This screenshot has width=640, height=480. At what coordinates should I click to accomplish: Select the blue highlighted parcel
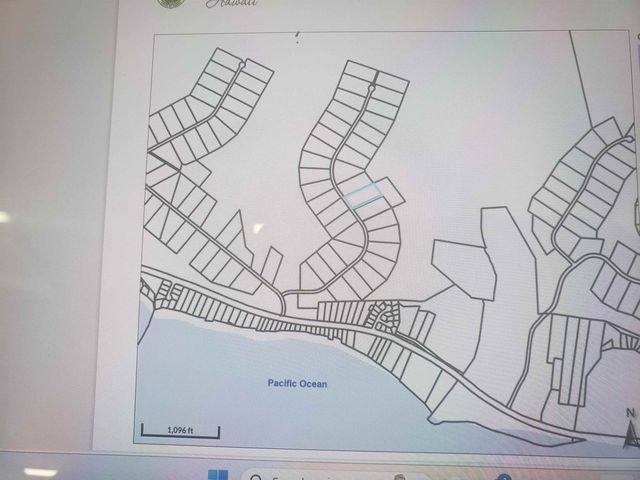point(361,194)
